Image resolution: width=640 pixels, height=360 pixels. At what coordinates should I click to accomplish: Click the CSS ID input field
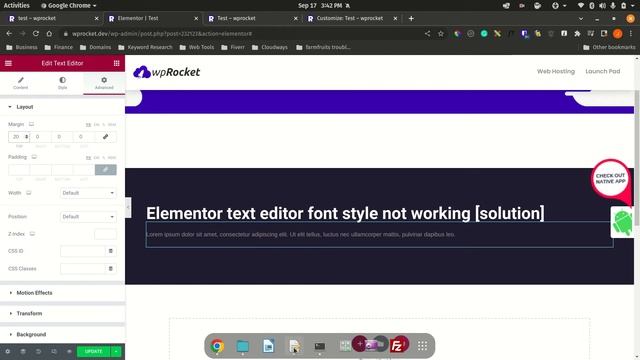point(83,251)
